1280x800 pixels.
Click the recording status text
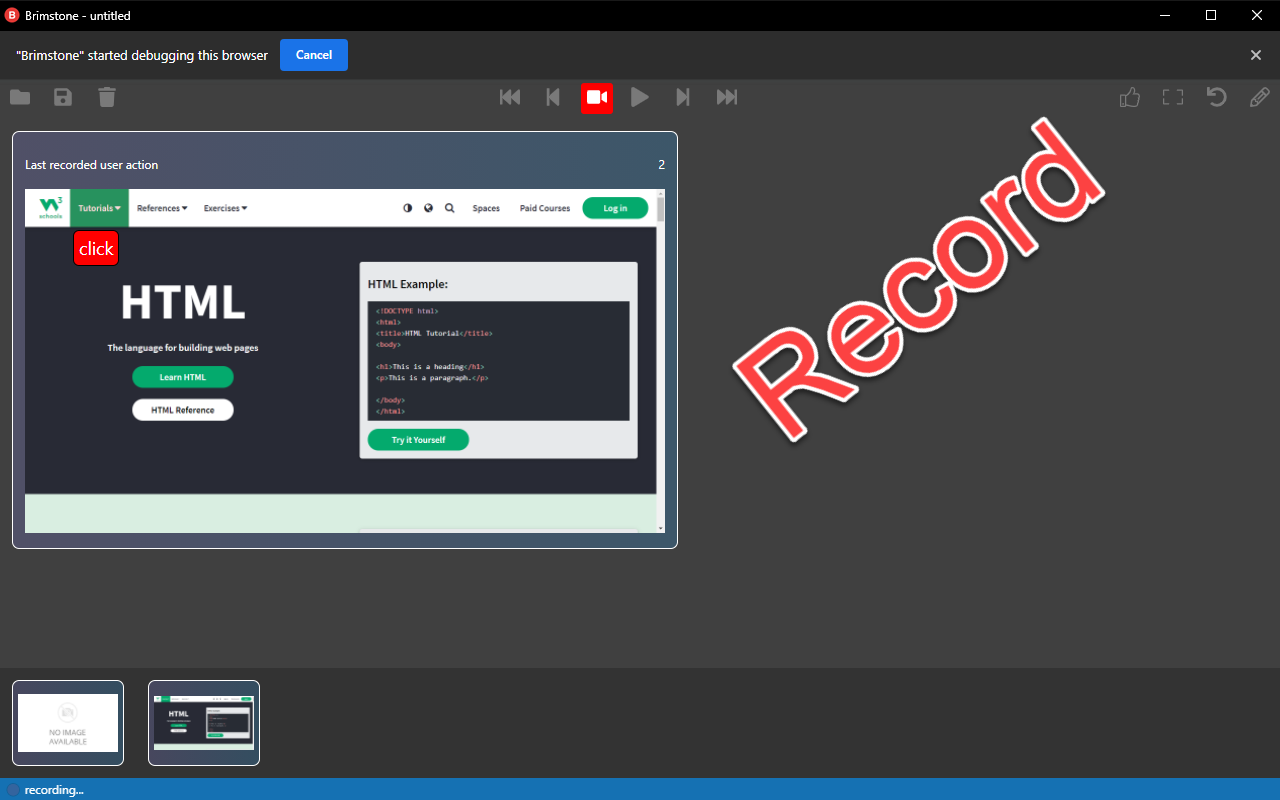[54, 790]
